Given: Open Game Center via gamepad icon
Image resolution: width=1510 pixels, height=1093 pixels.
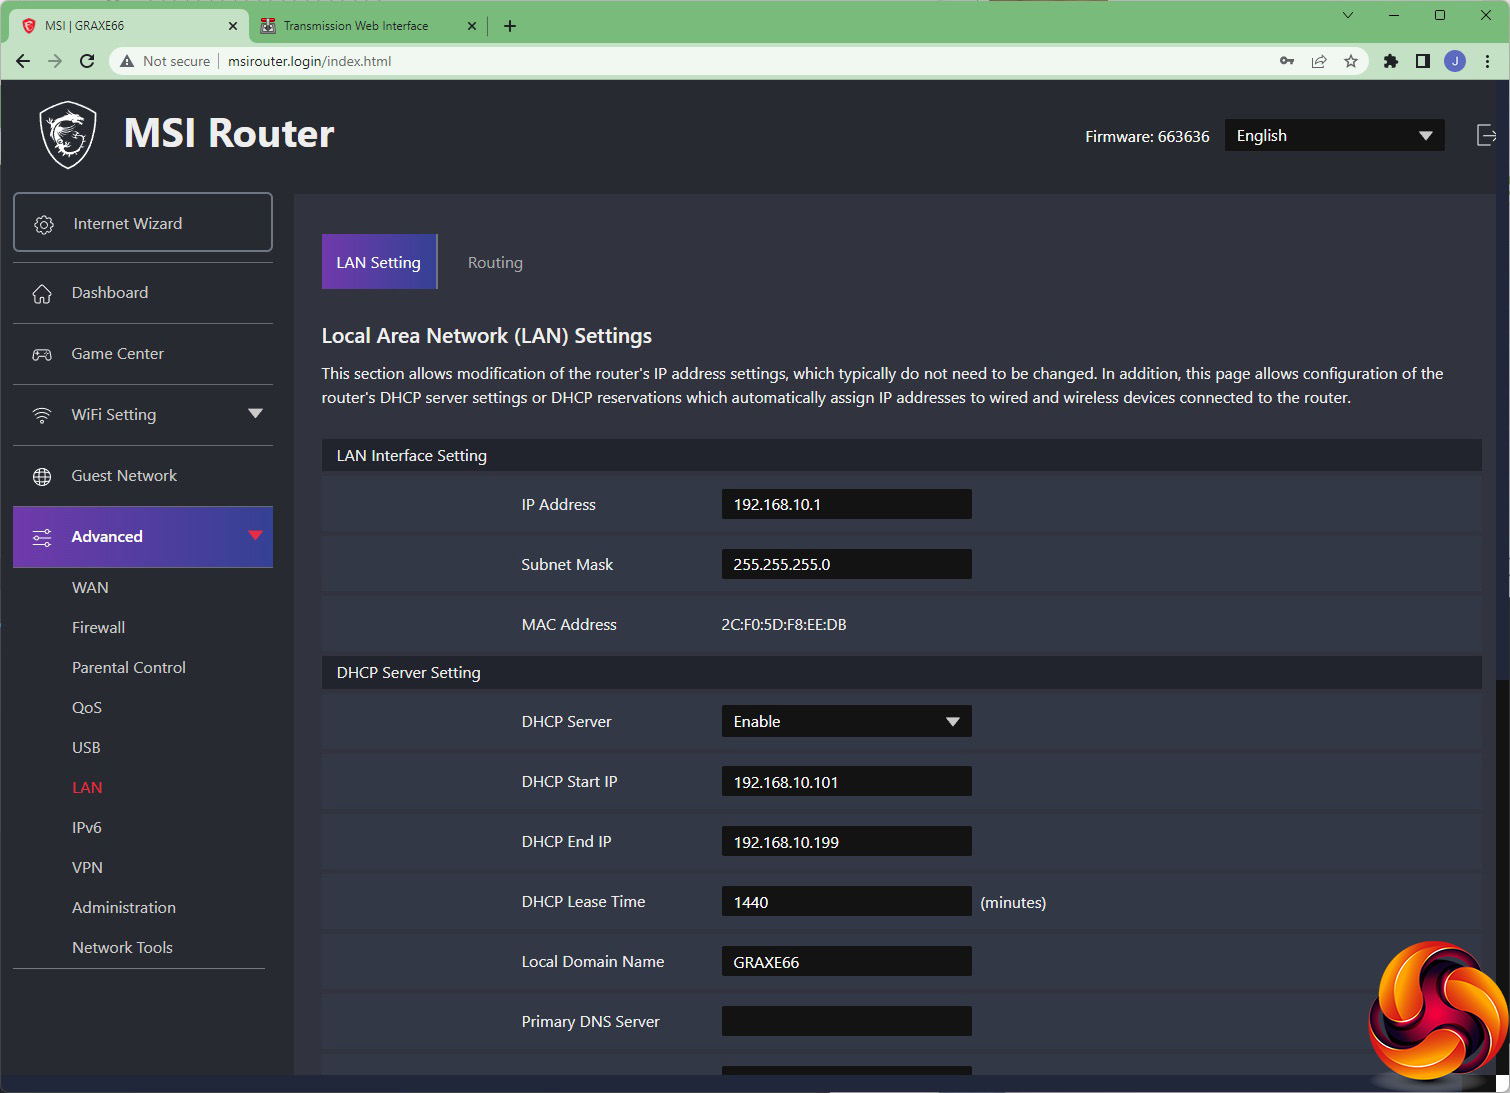Looking at the screenshot, I should pos(42,355).
